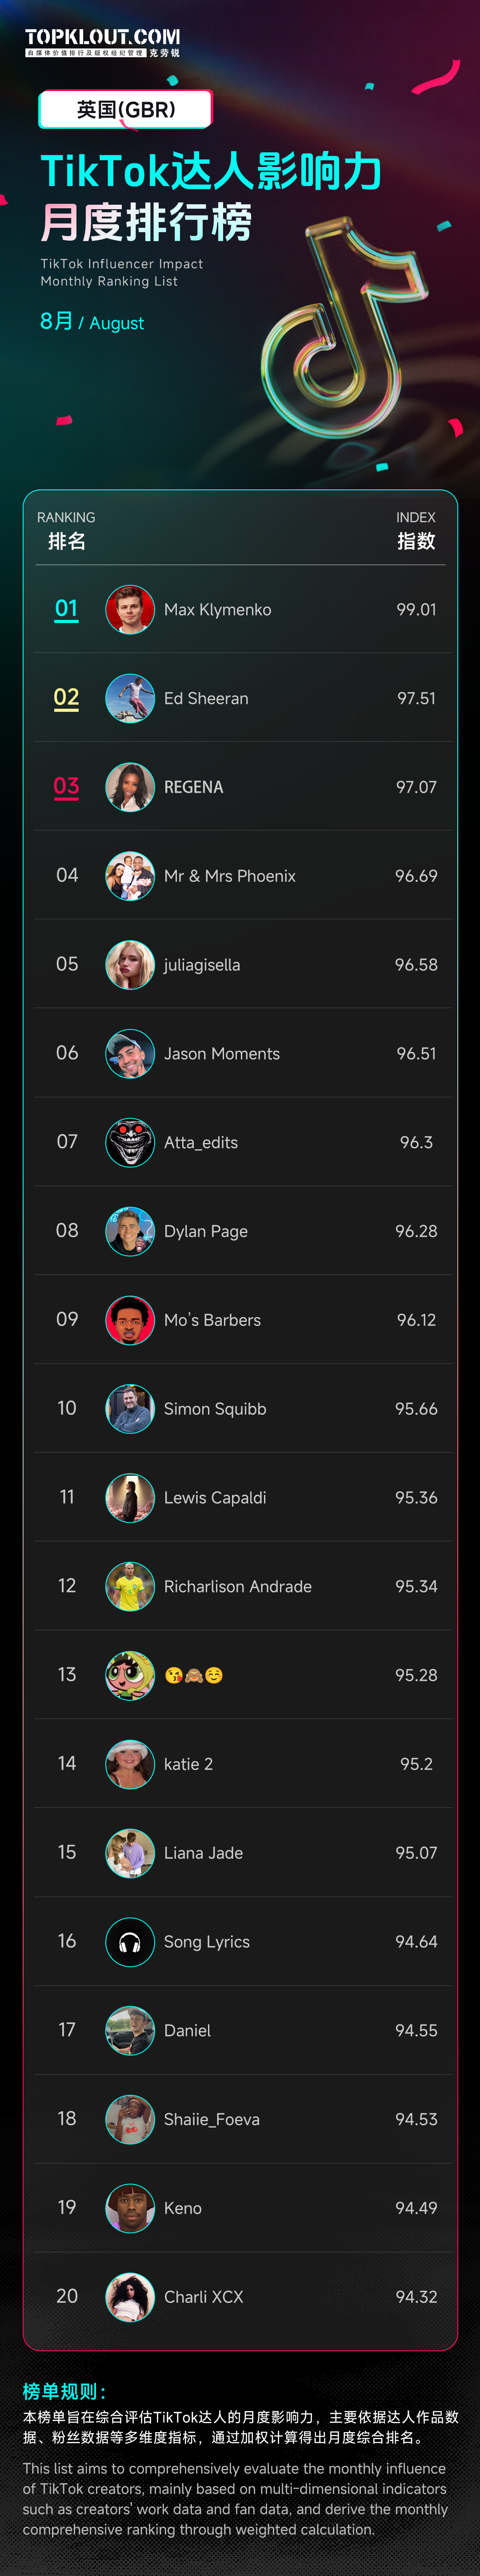Click Simon Squibb's name
The height and width of the screenshot is (2576, 480).
coord(215,1409)
